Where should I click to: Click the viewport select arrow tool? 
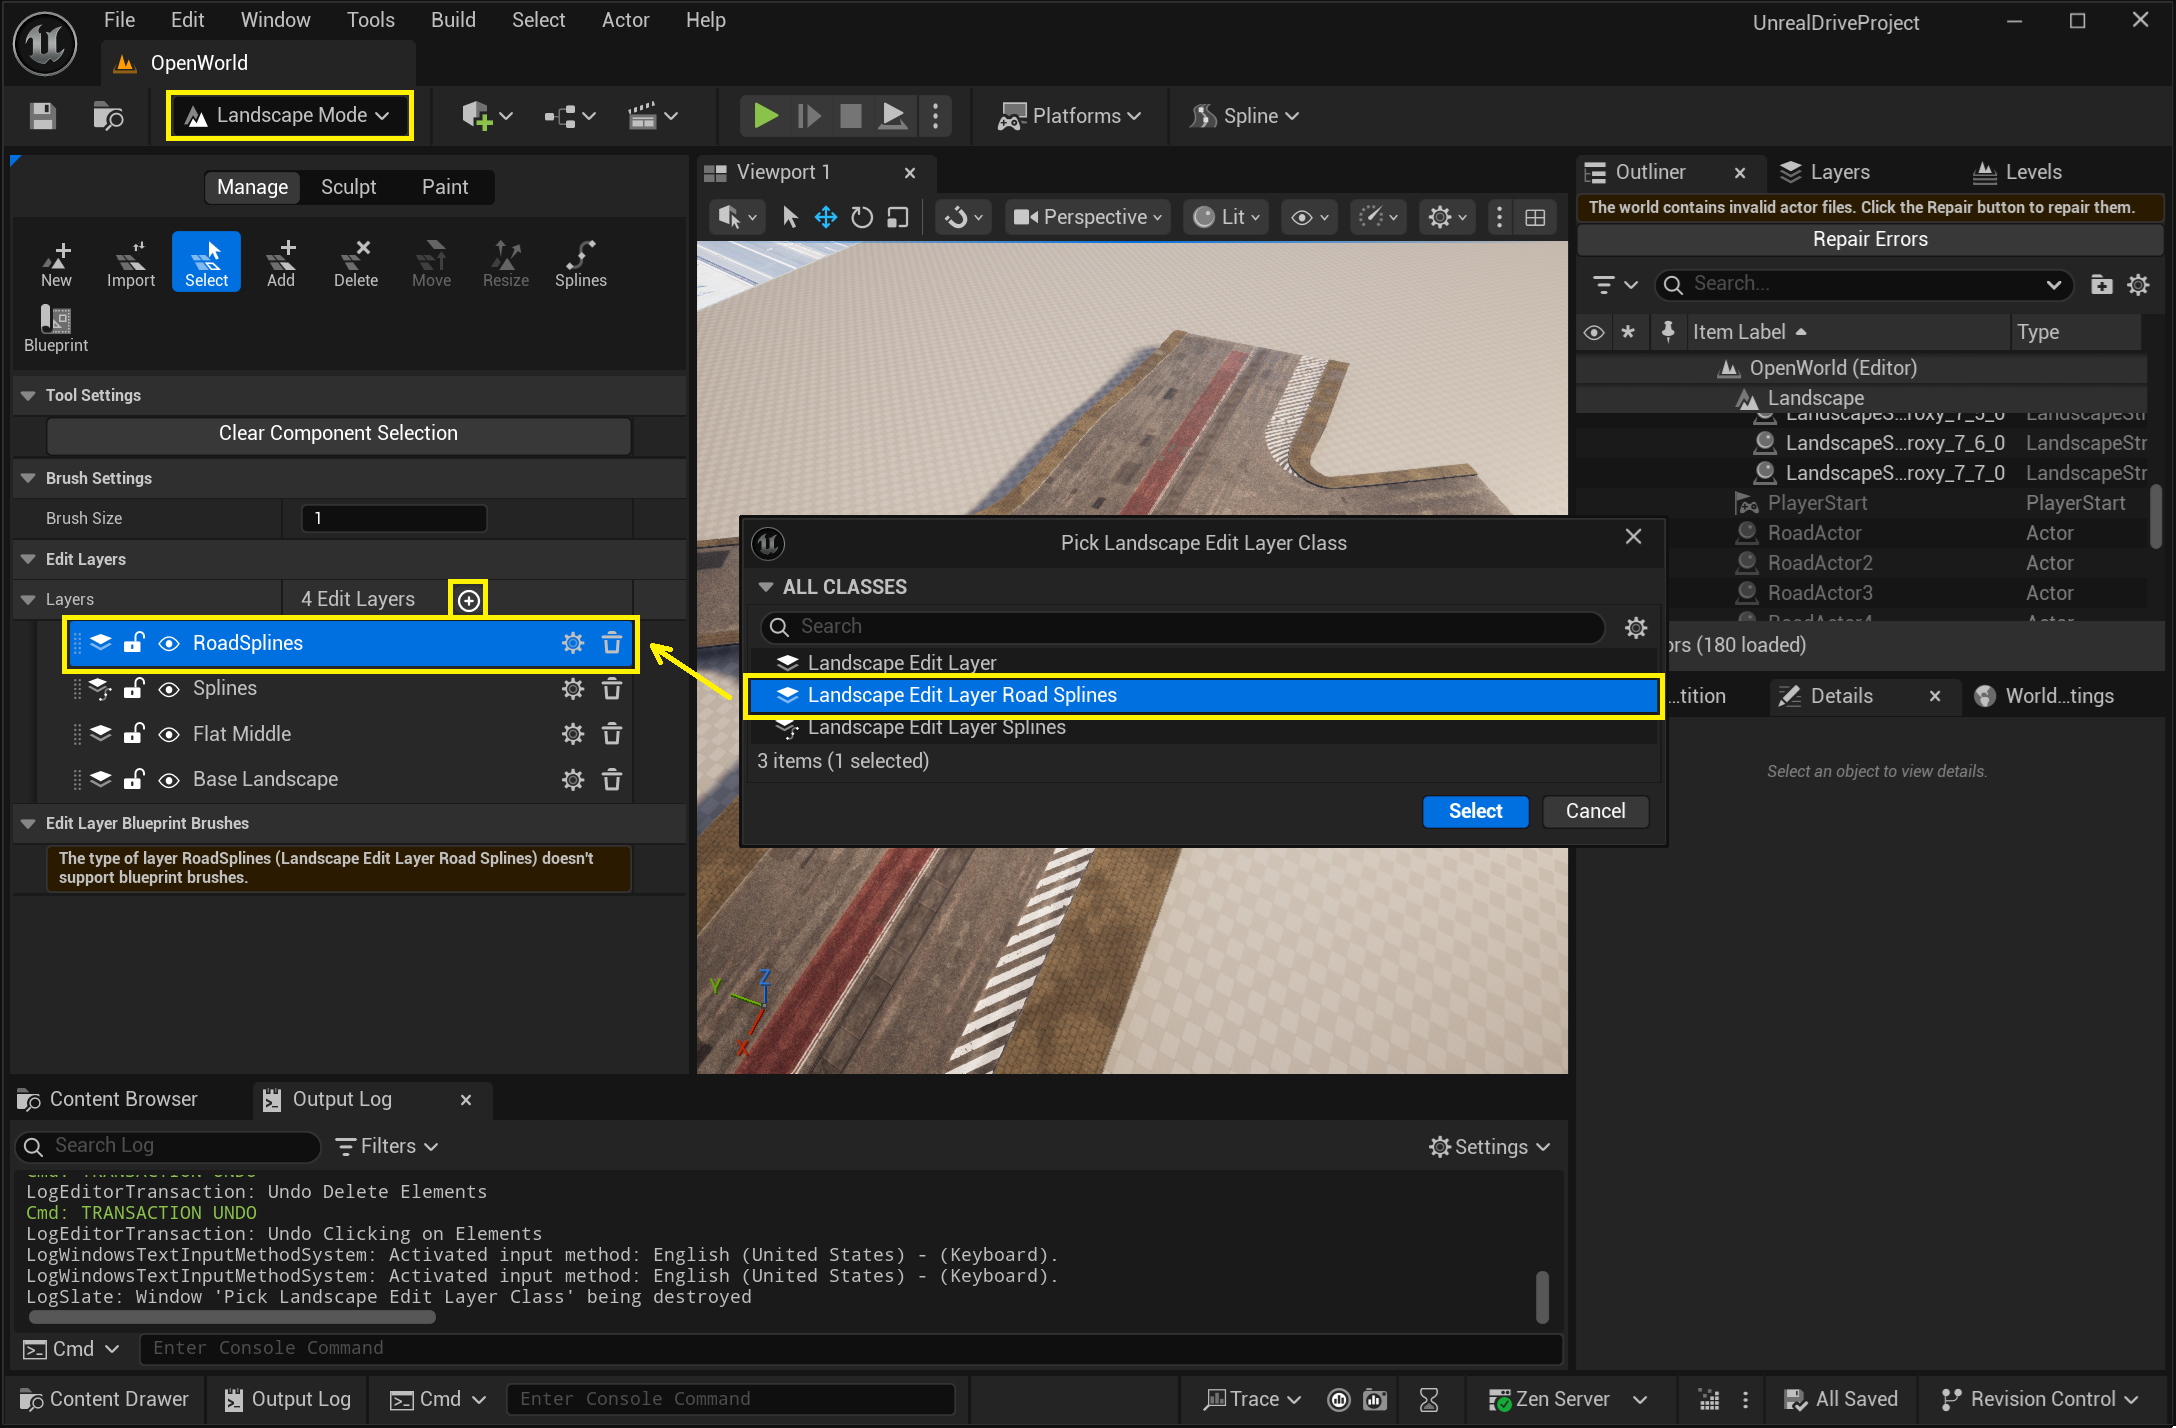click(790, 217)
